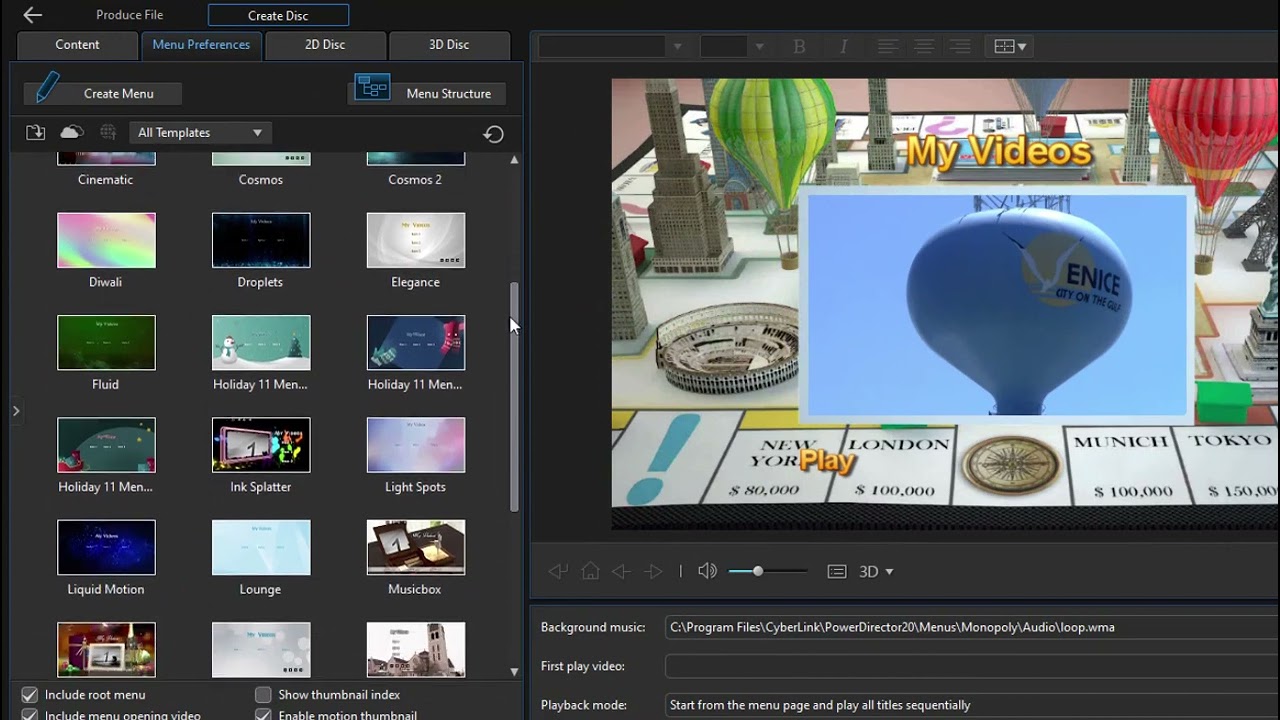
Task: Select the Liquid Motion menu template
Action: tap(106, 548)
